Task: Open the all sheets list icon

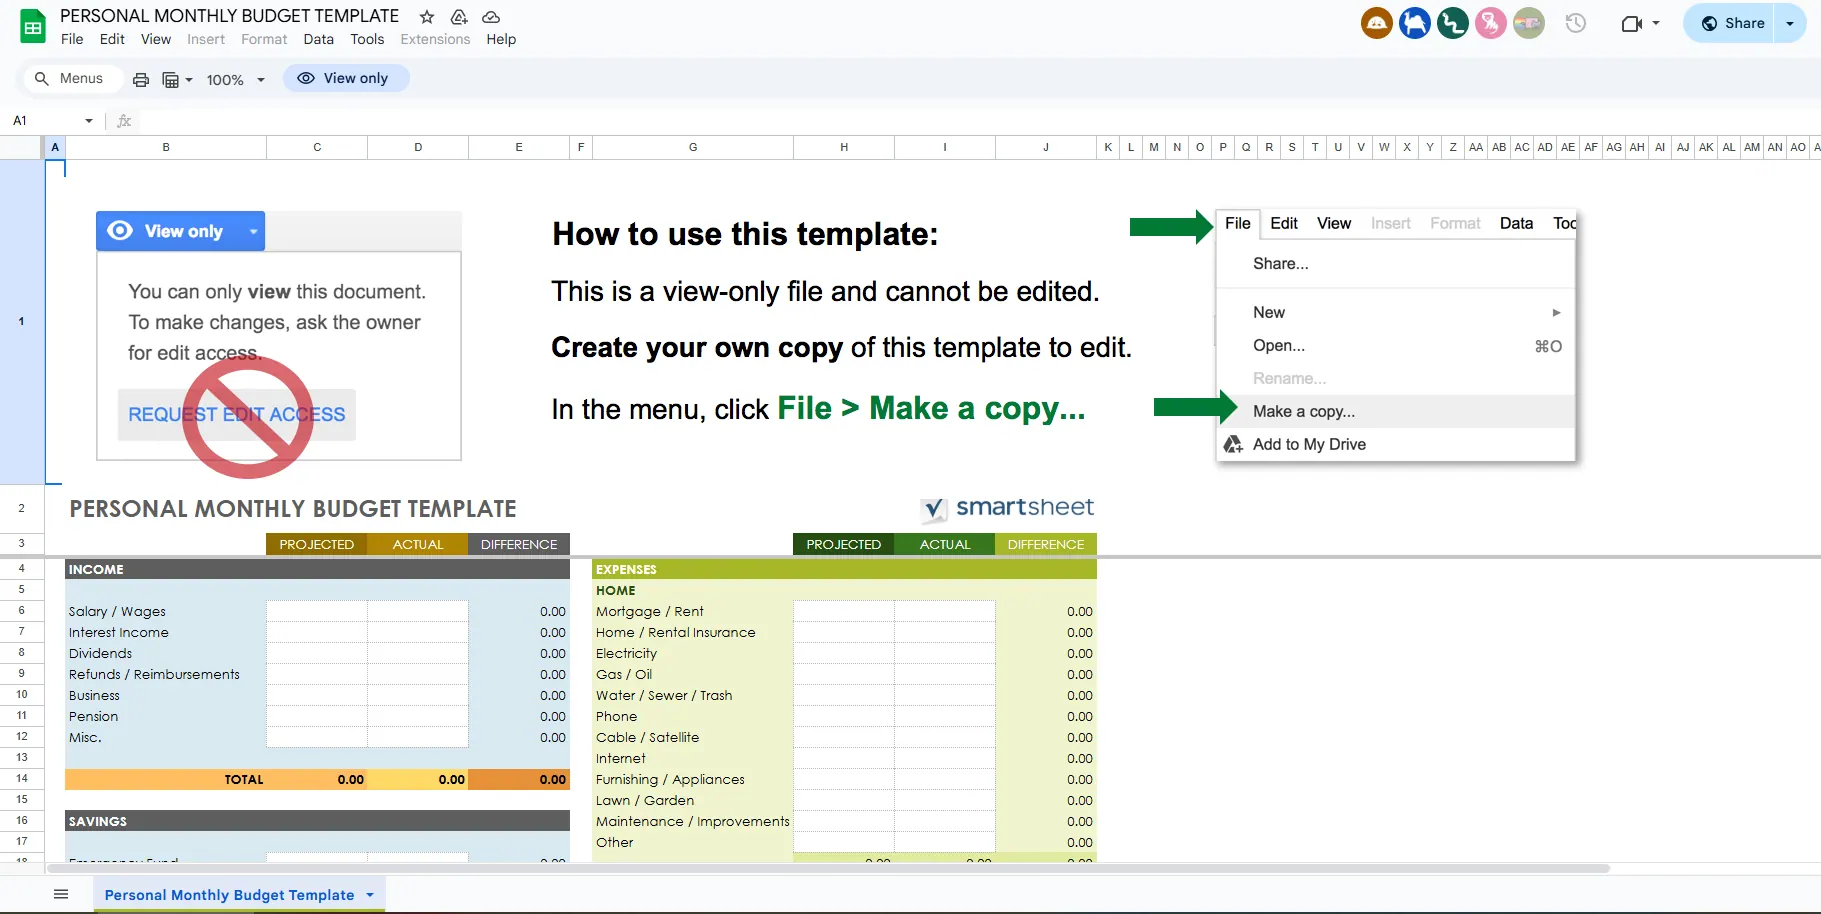Action: coord(61,894)
